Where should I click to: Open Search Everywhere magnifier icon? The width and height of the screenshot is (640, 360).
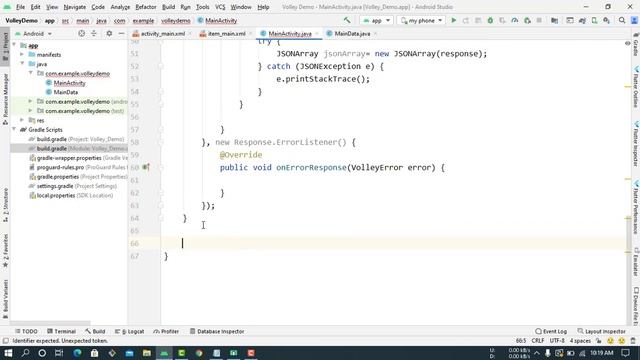(622, 20)
